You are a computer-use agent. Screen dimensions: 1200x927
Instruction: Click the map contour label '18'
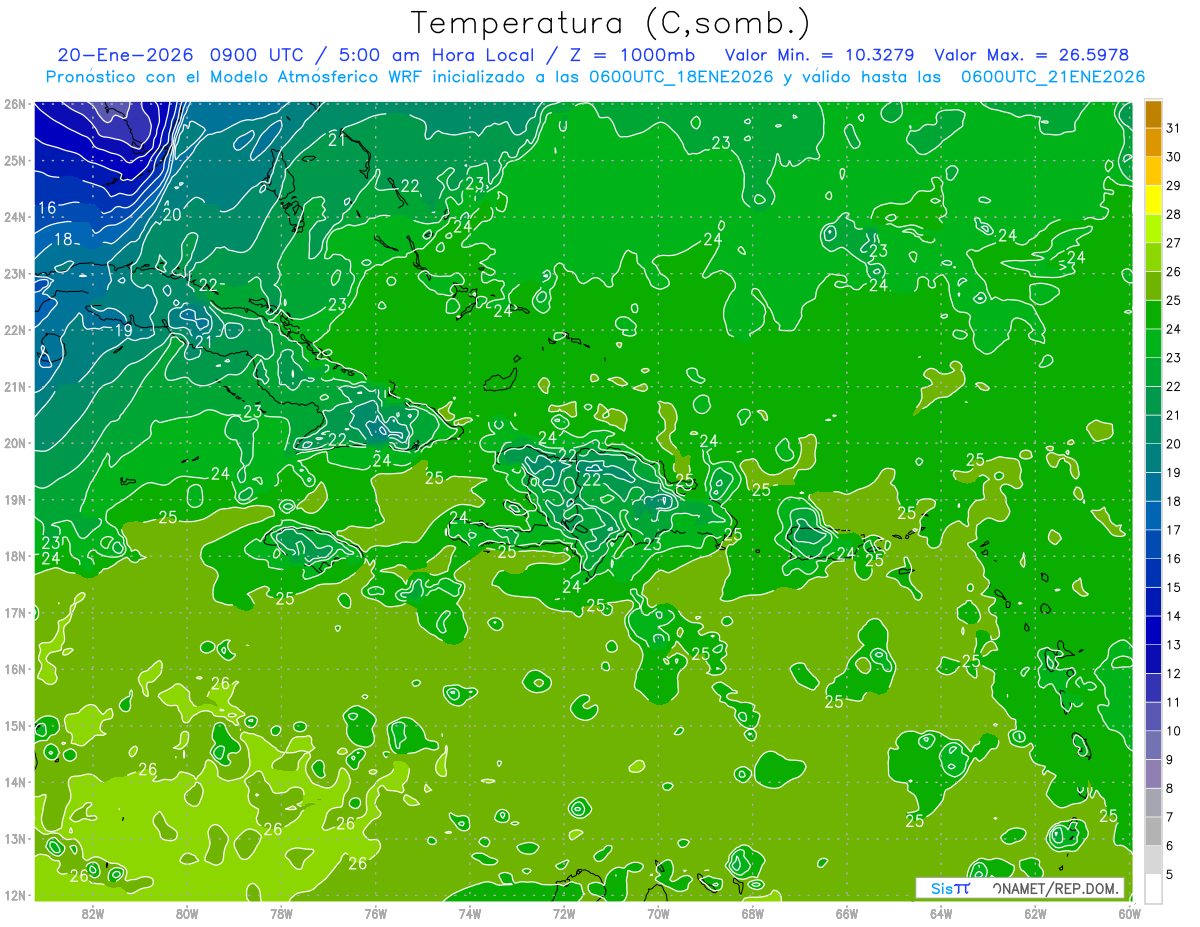(63, 239)
